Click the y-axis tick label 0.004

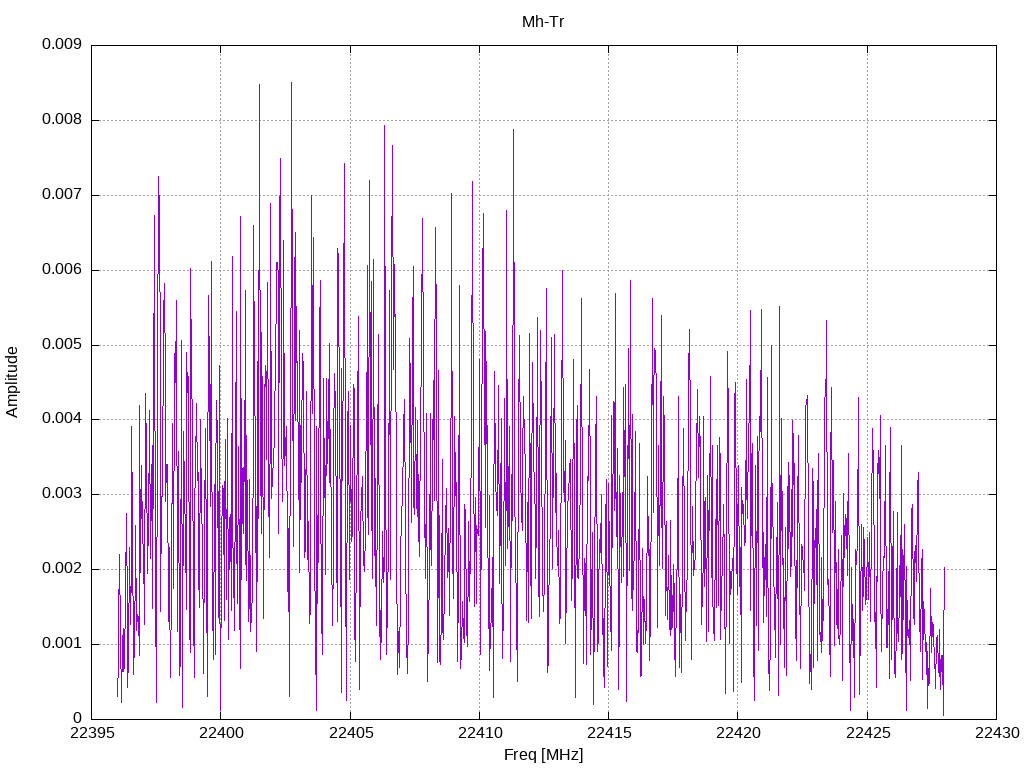(x=62, y=419)
